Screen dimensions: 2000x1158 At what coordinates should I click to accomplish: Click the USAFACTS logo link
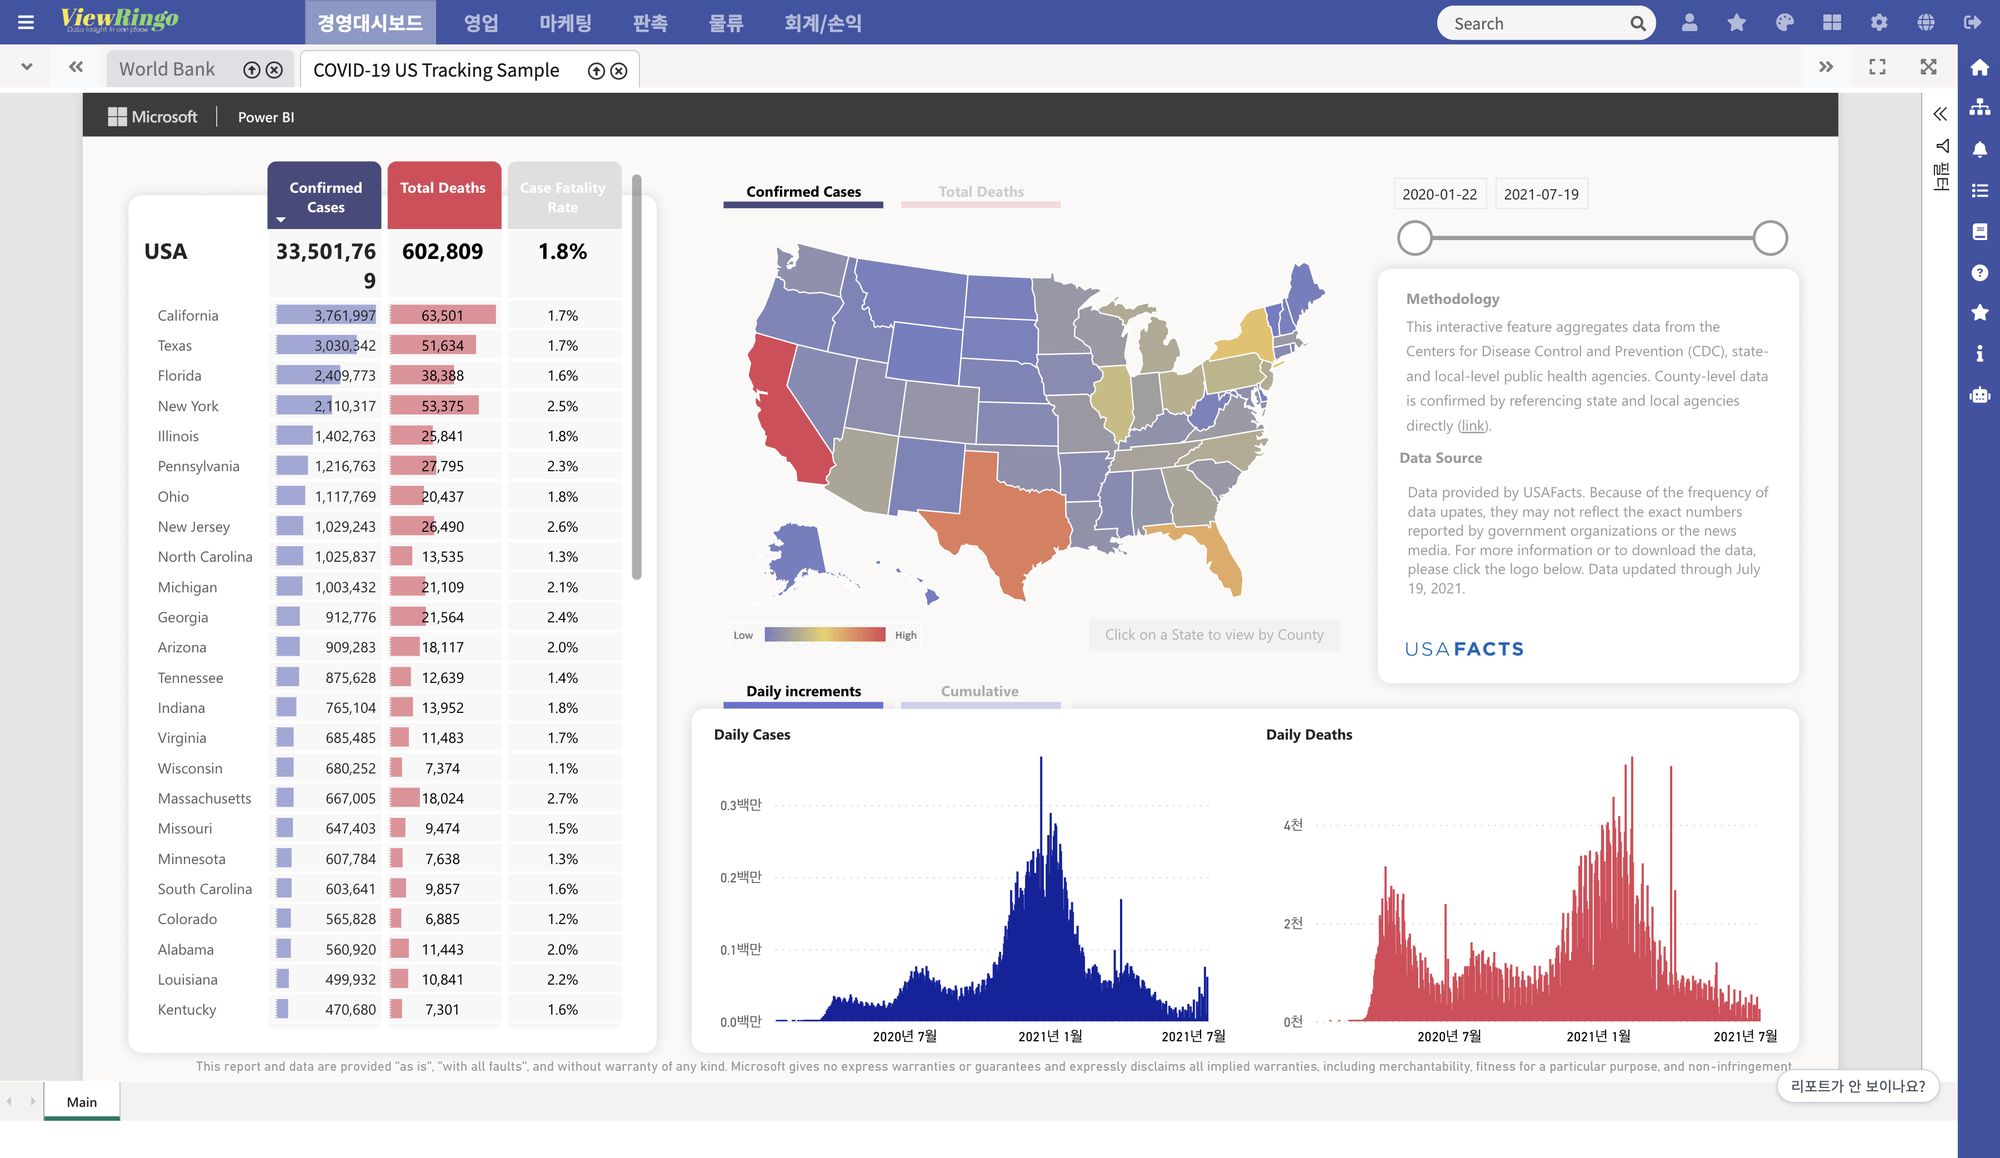1464,649
